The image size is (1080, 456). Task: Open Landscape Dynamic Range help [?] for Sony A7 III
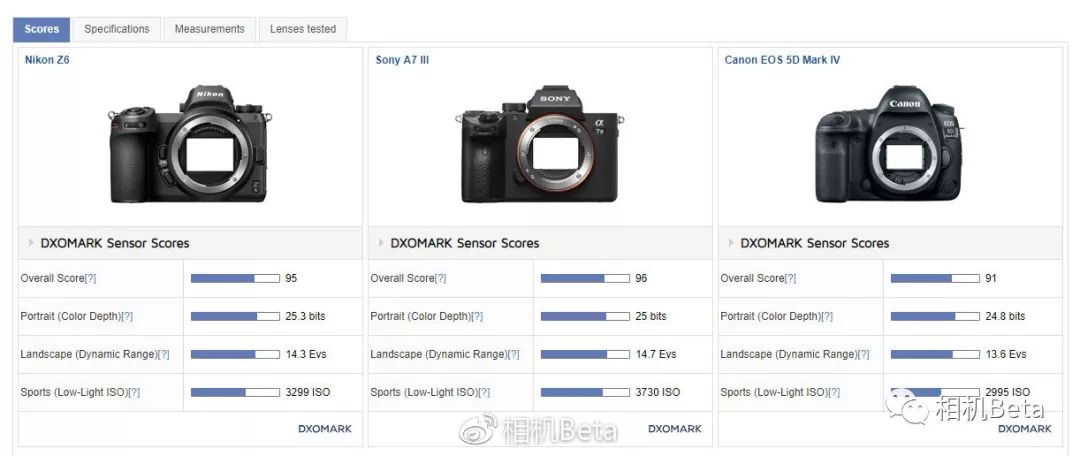tap(512, 354)
